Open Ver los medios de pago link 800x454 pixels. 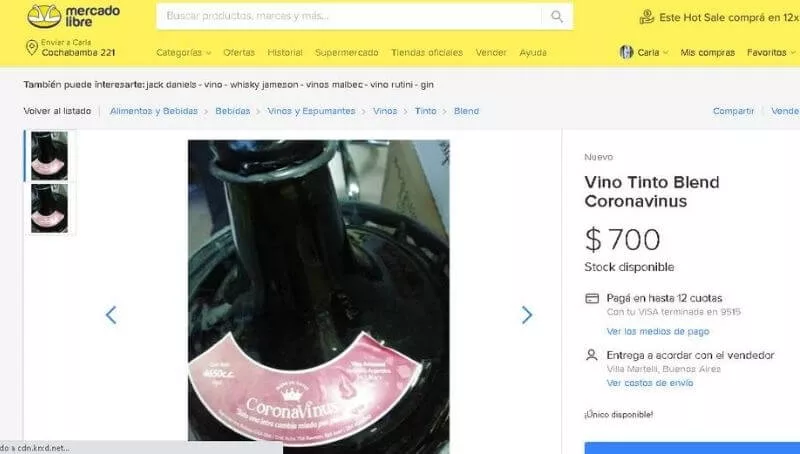click(658, 332)
